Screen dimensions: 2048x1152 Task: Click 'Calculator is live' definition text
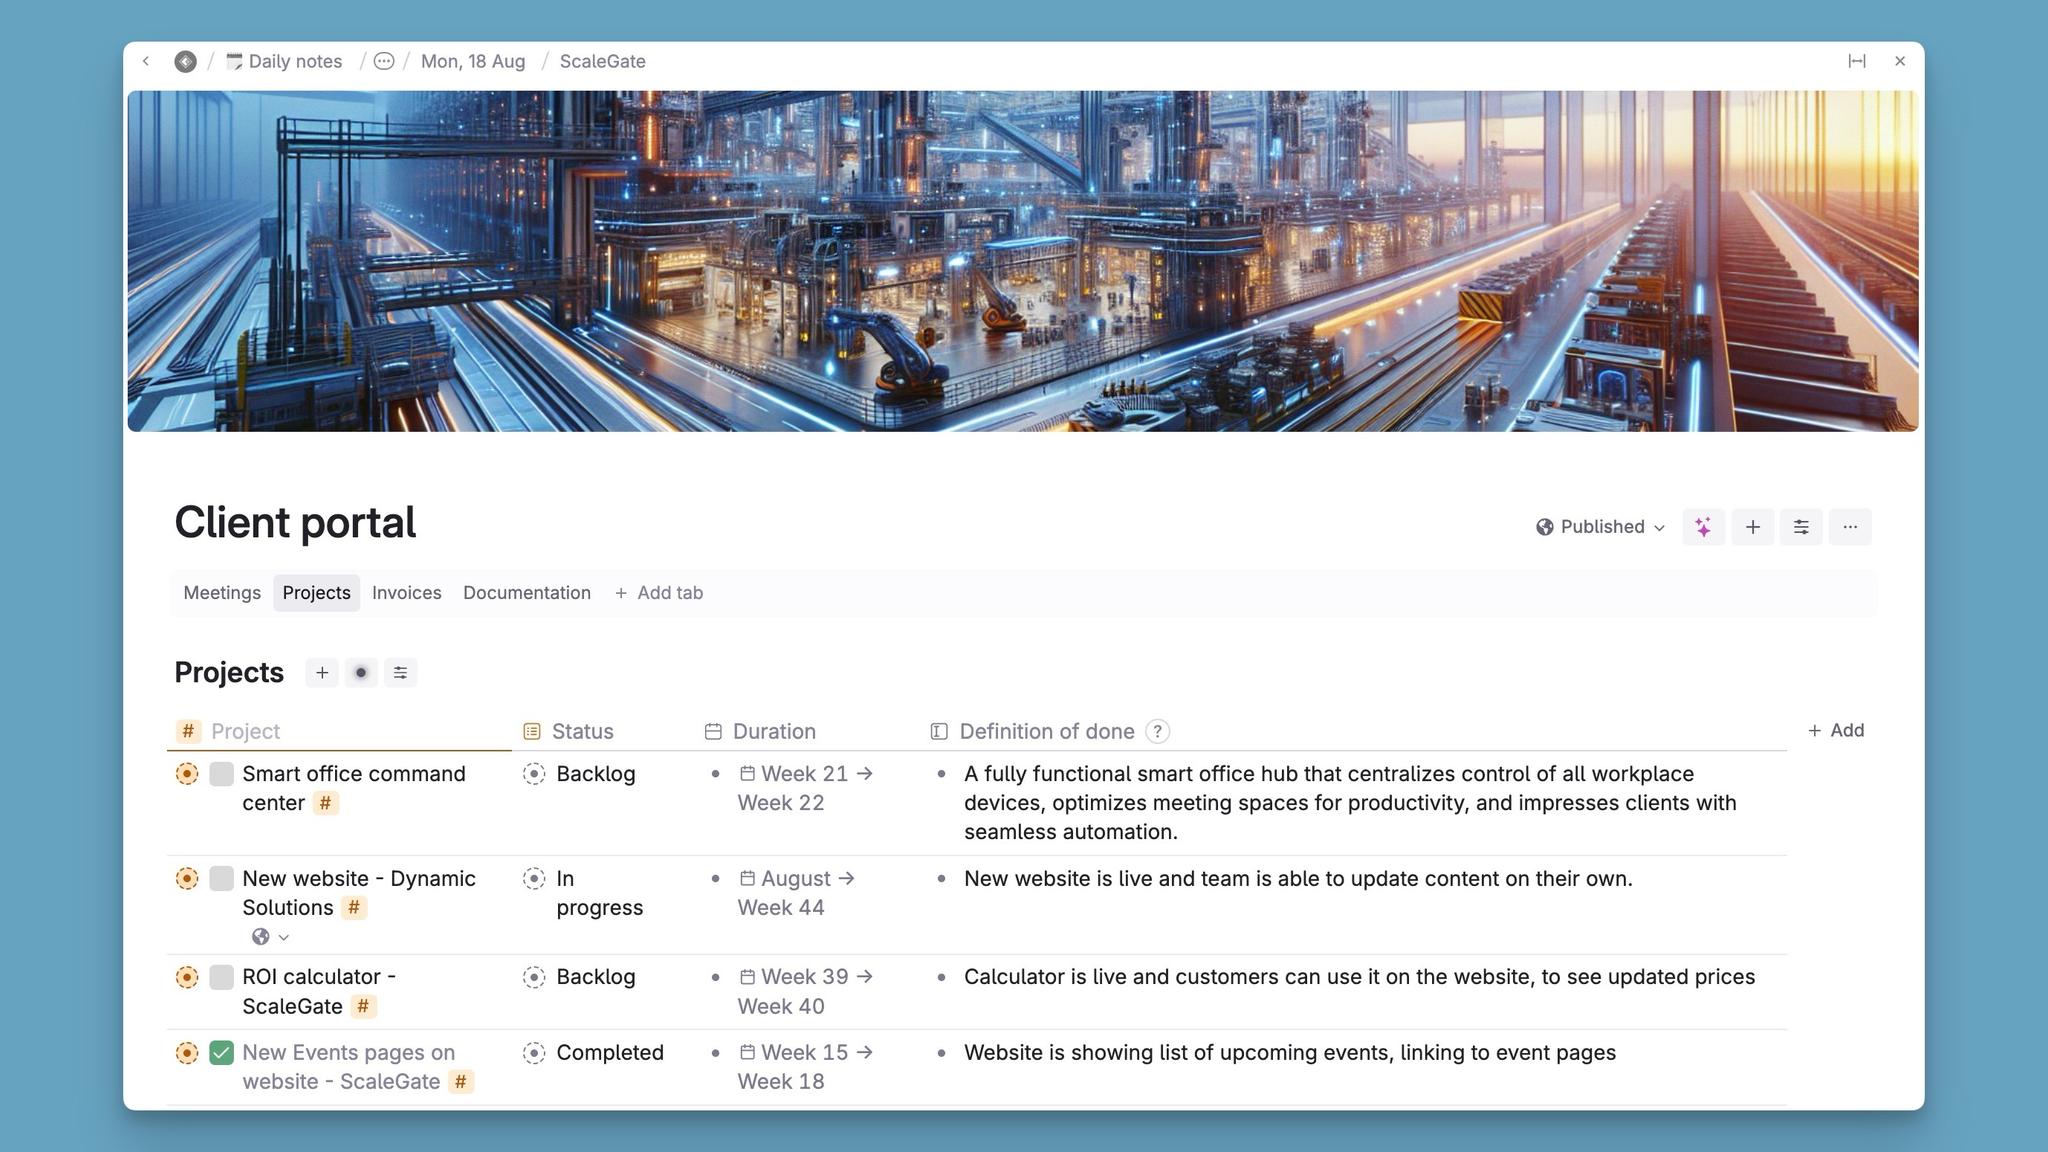[1359, 977]
